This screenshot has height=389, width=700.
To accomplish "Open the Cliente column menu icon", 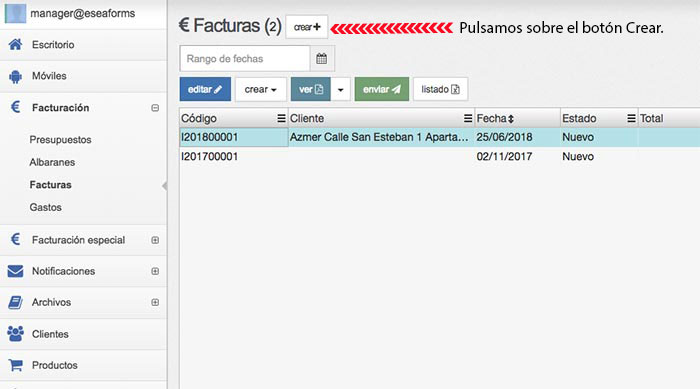I will pos(467,118).
